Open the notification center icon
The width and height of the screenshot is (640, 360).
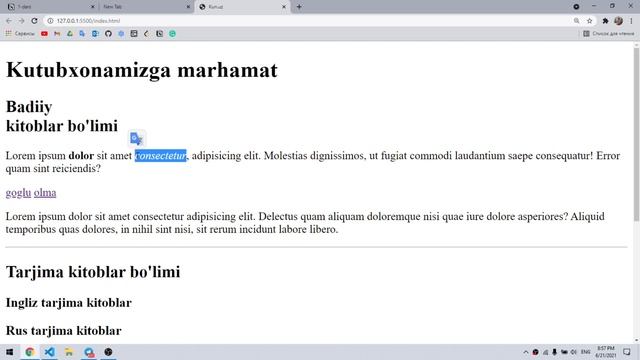coord(627,352)
